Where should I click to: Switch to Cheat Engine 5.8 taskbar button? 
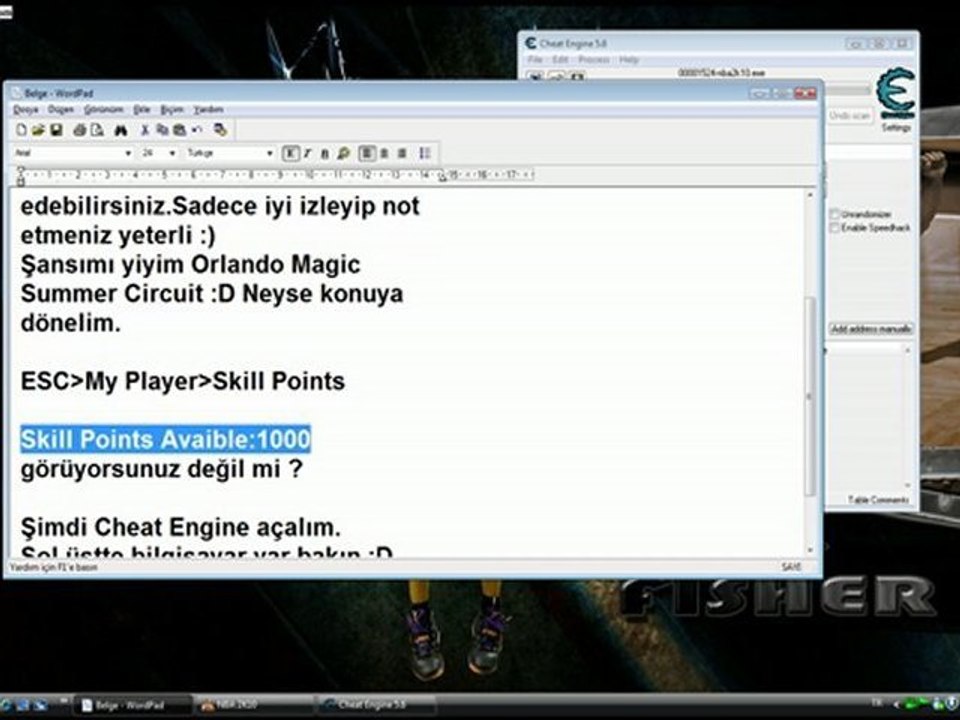click(x=375, y=705)
